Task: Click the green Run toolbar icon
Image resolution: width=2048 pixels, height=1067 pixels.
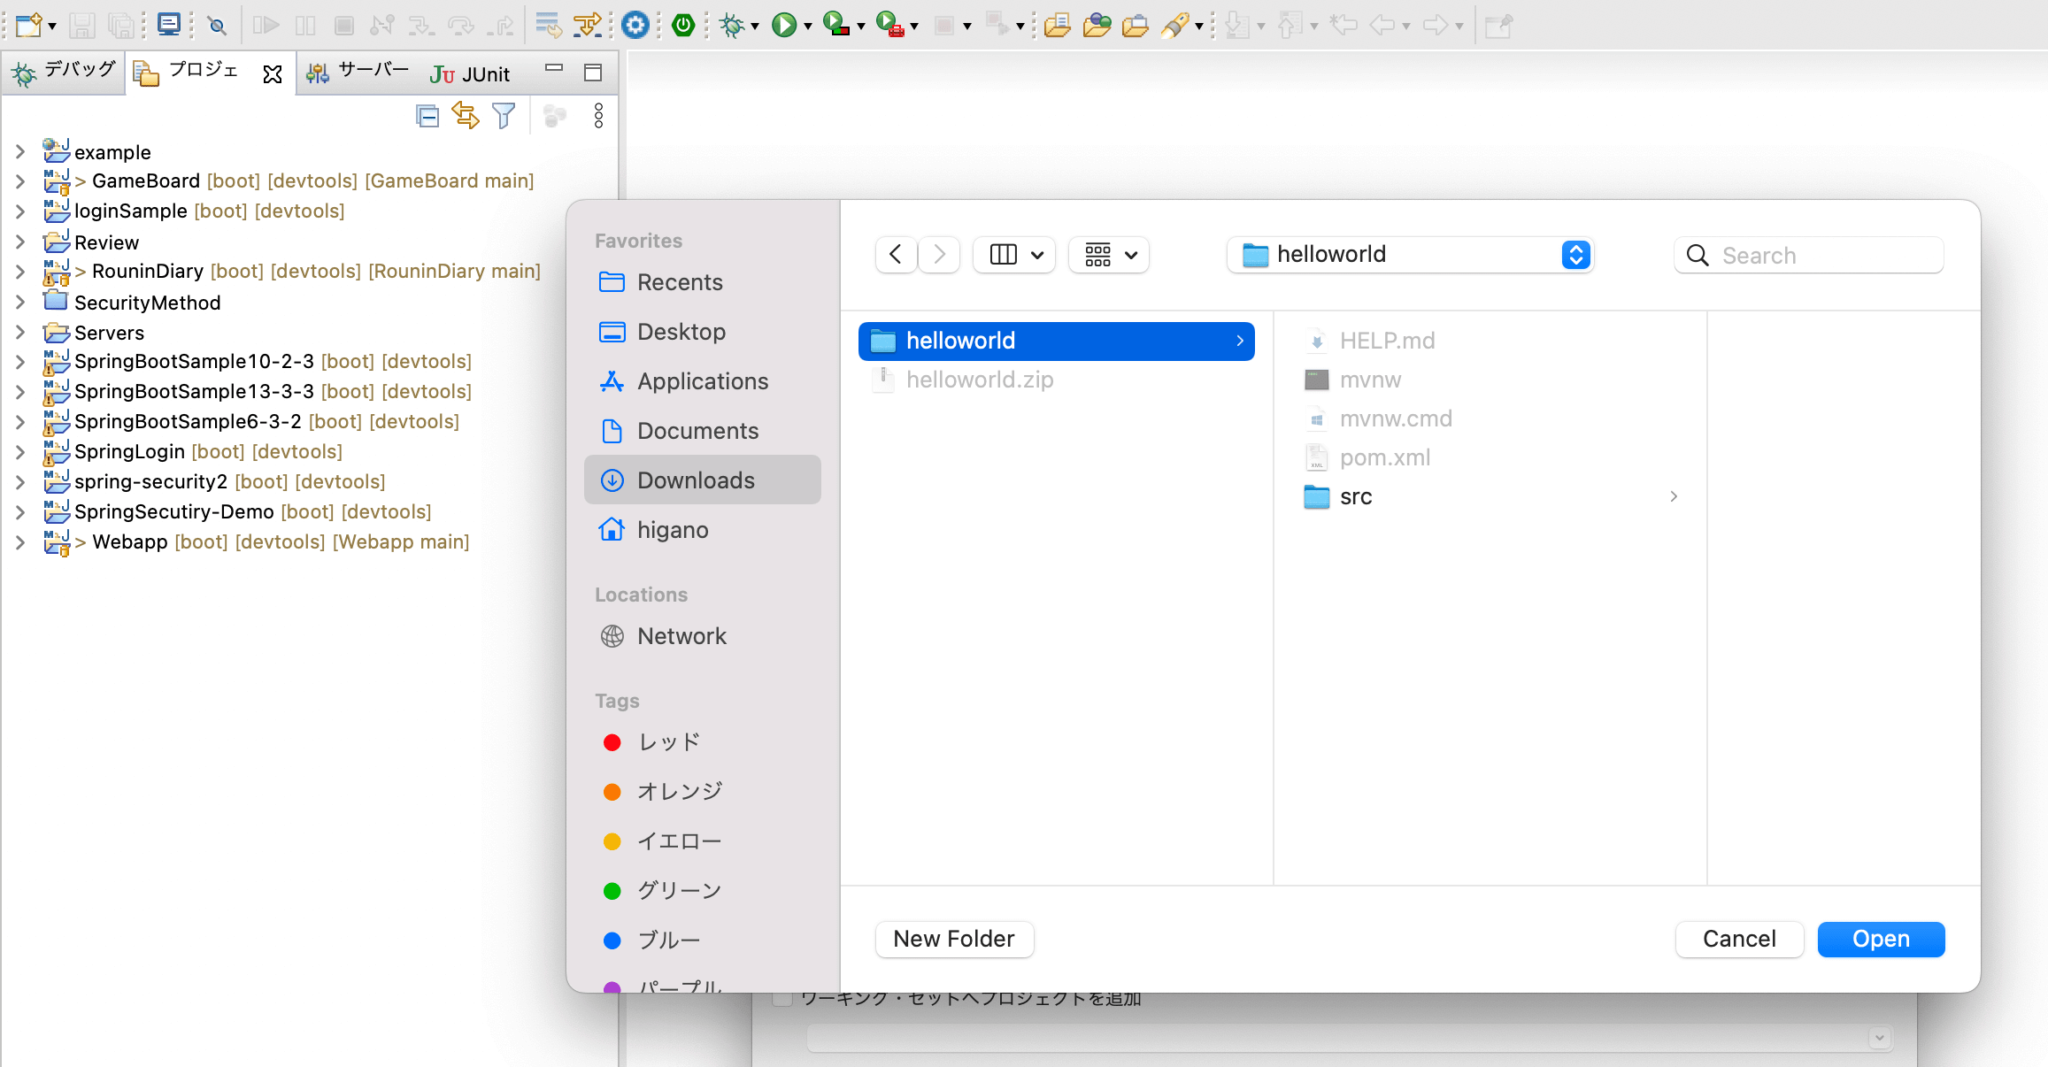Action: pos(786,25)
